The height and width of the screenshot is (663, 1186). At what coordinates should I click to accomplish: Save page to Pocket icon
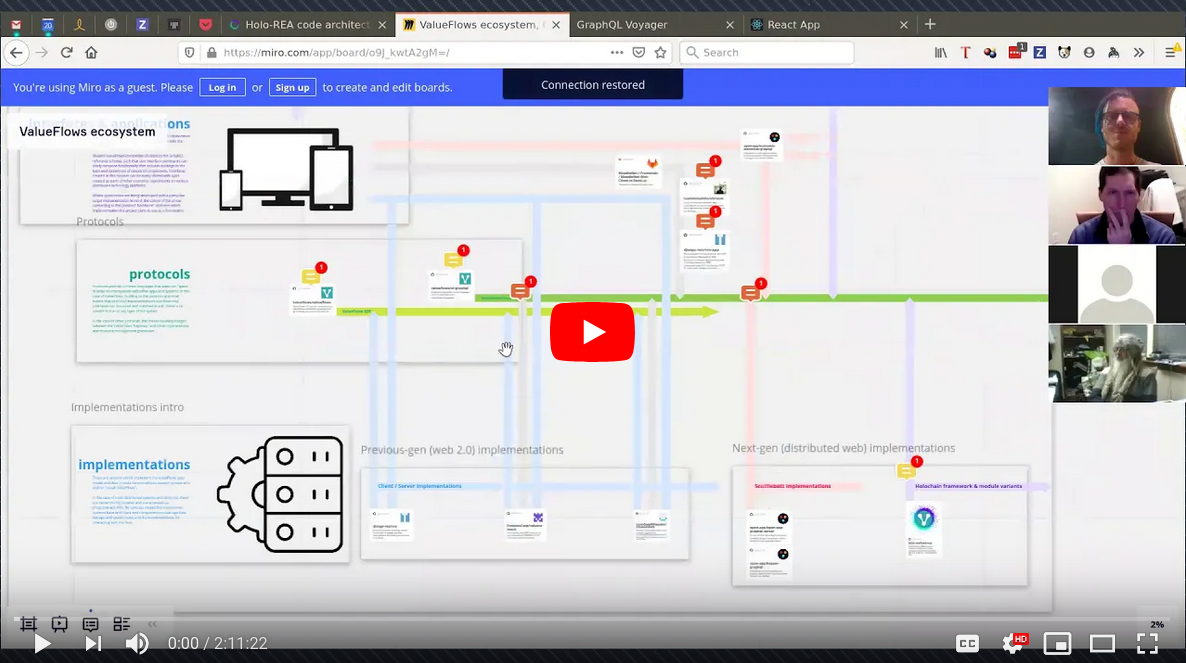coord(639,52)
